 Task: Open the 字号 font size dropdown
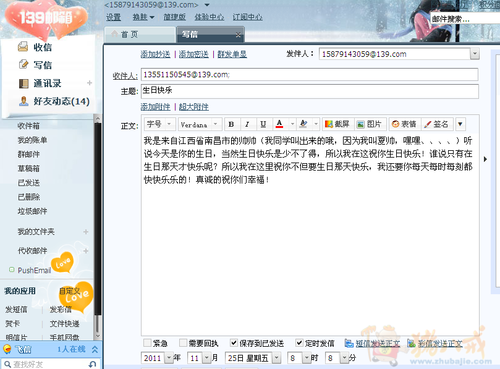[159, 124]
